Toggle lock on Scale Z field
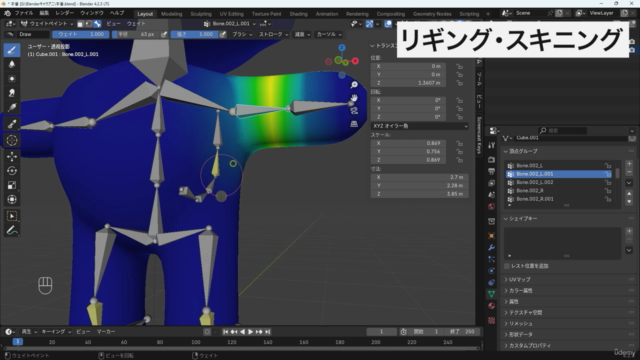Viewport: 640px width, 360px height. [x=460, y=160]
